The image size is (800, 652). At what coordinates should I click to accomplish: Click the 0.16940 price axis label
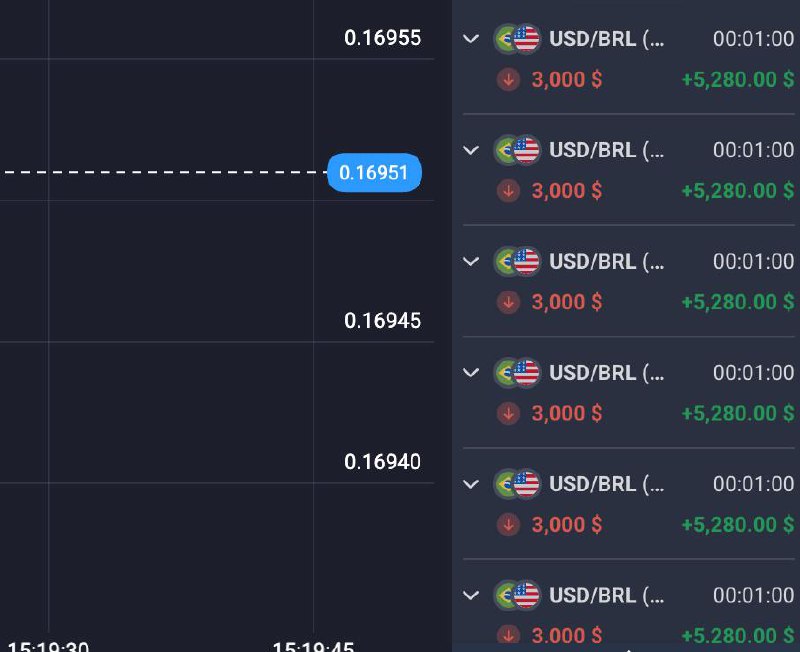(382, 461)
